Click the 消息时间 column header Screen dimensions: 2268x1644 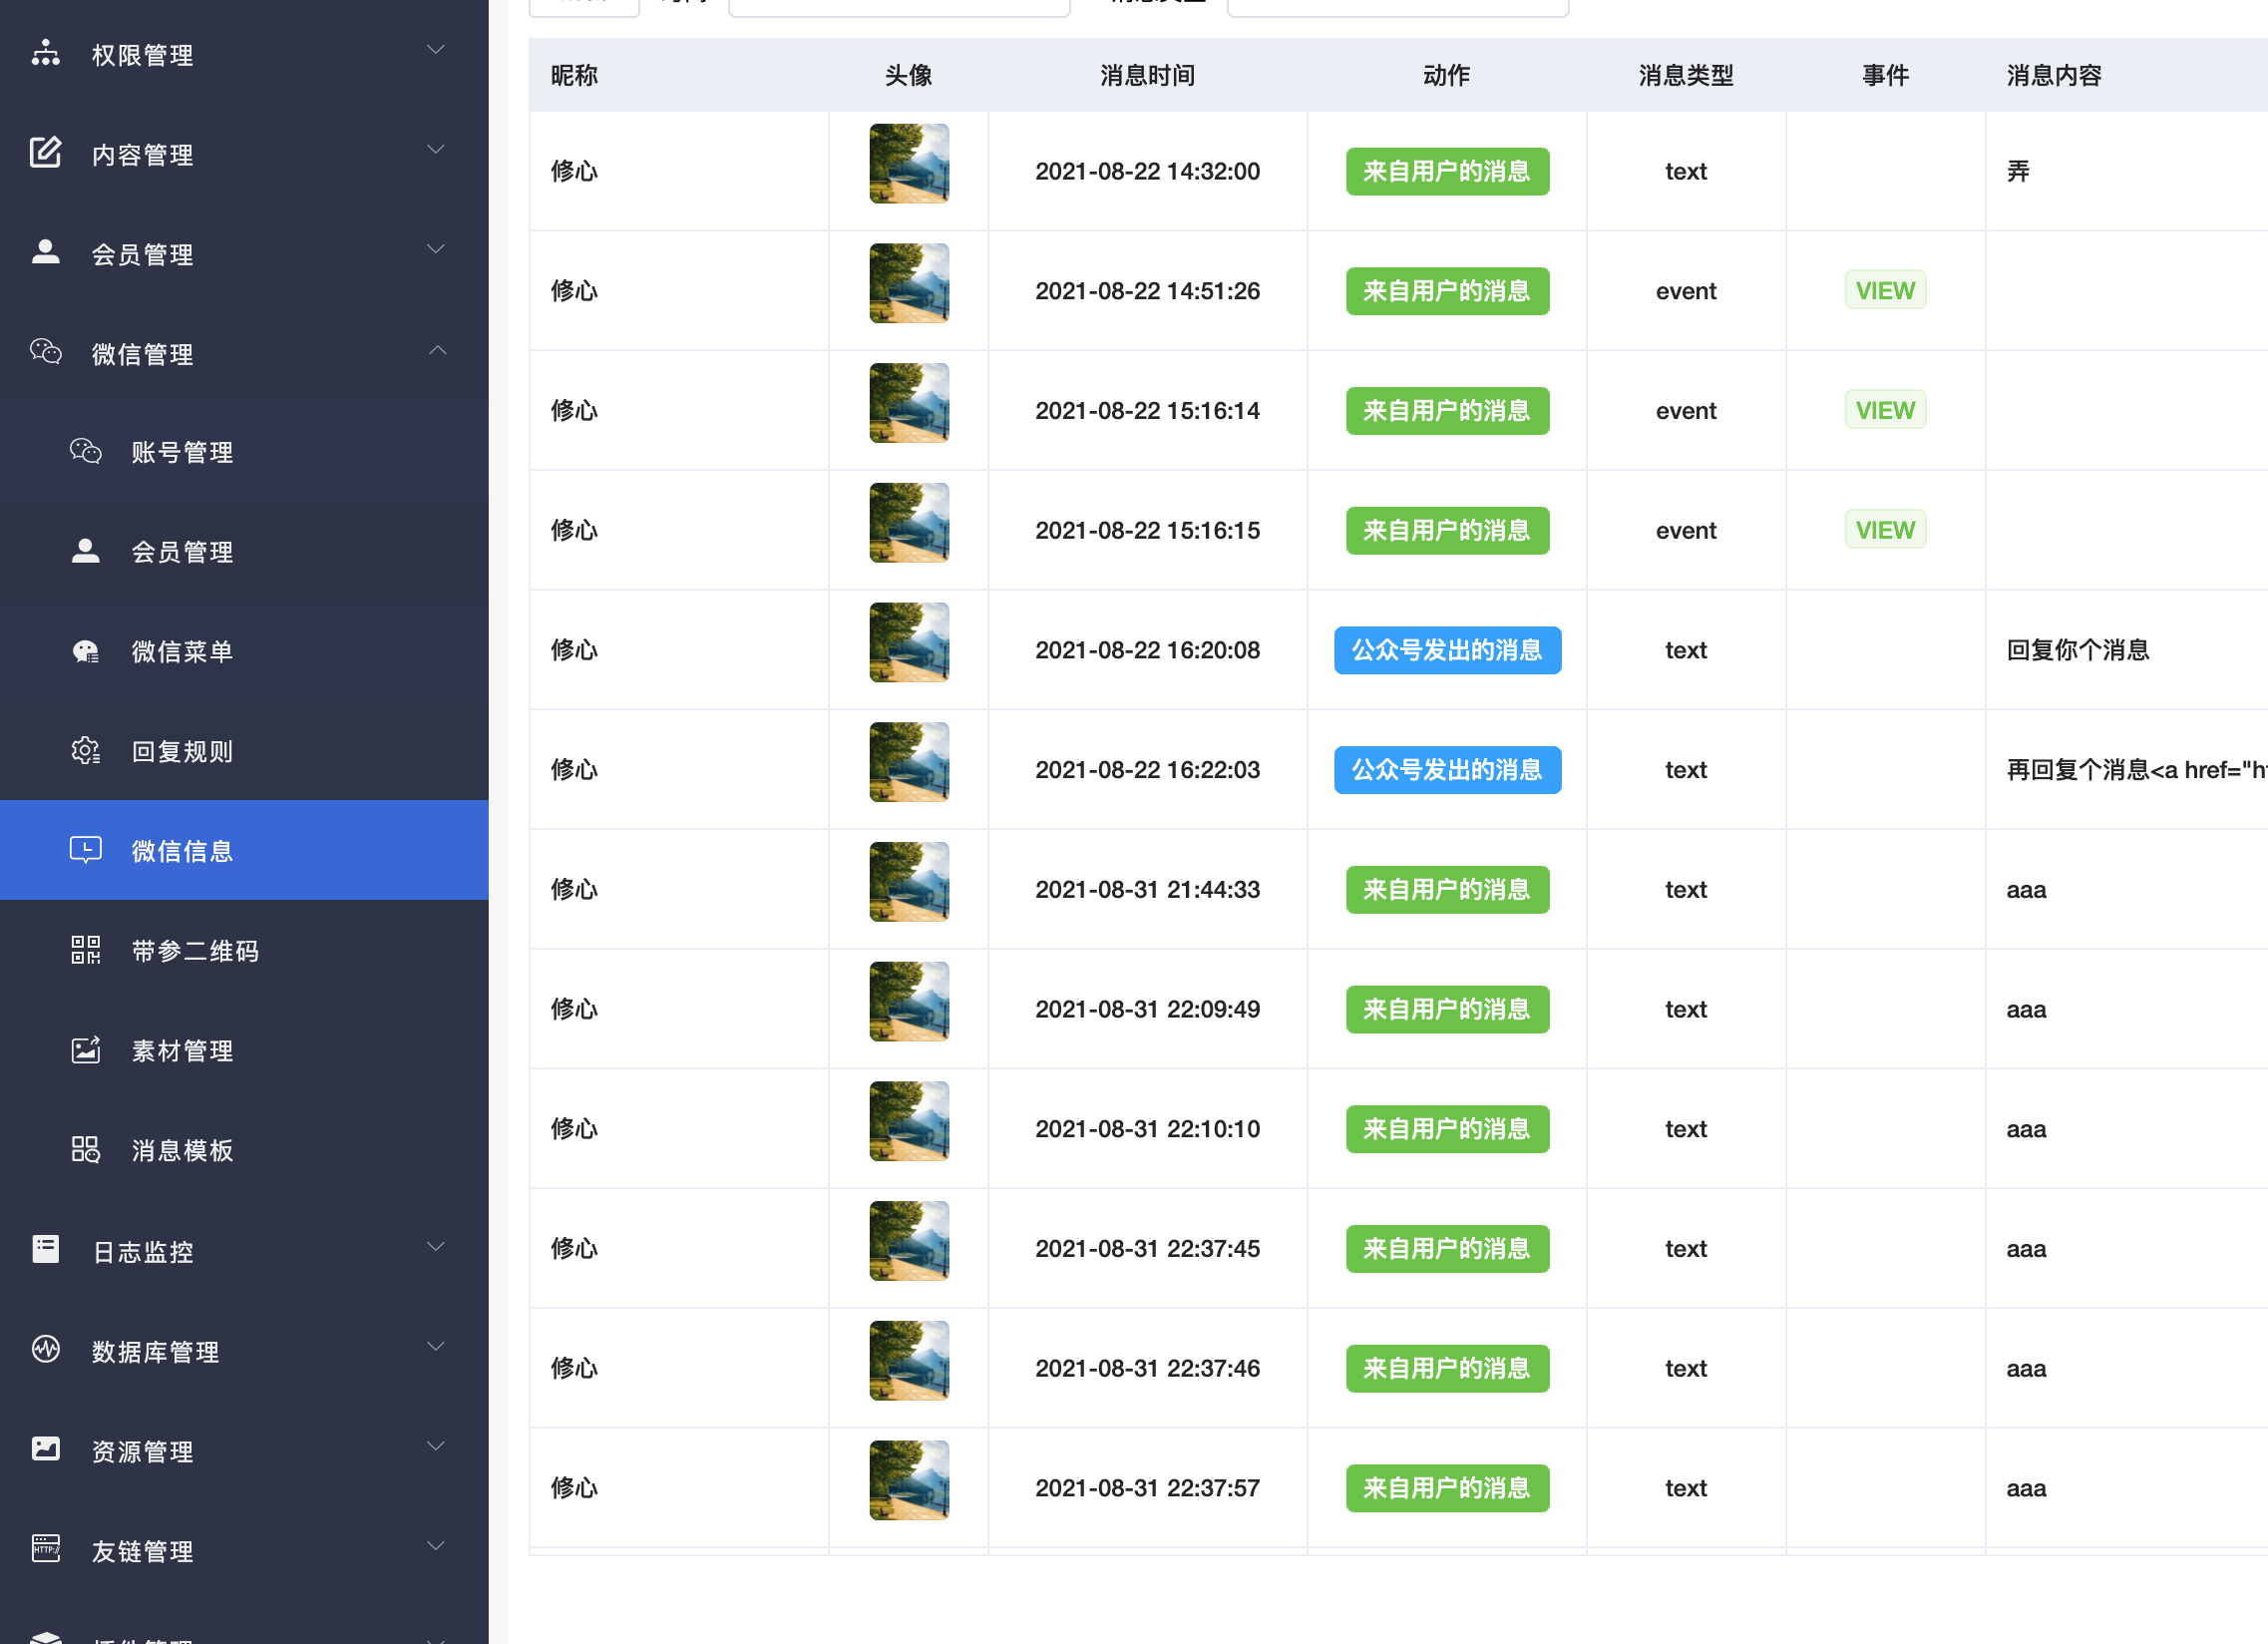[1147, 76]
